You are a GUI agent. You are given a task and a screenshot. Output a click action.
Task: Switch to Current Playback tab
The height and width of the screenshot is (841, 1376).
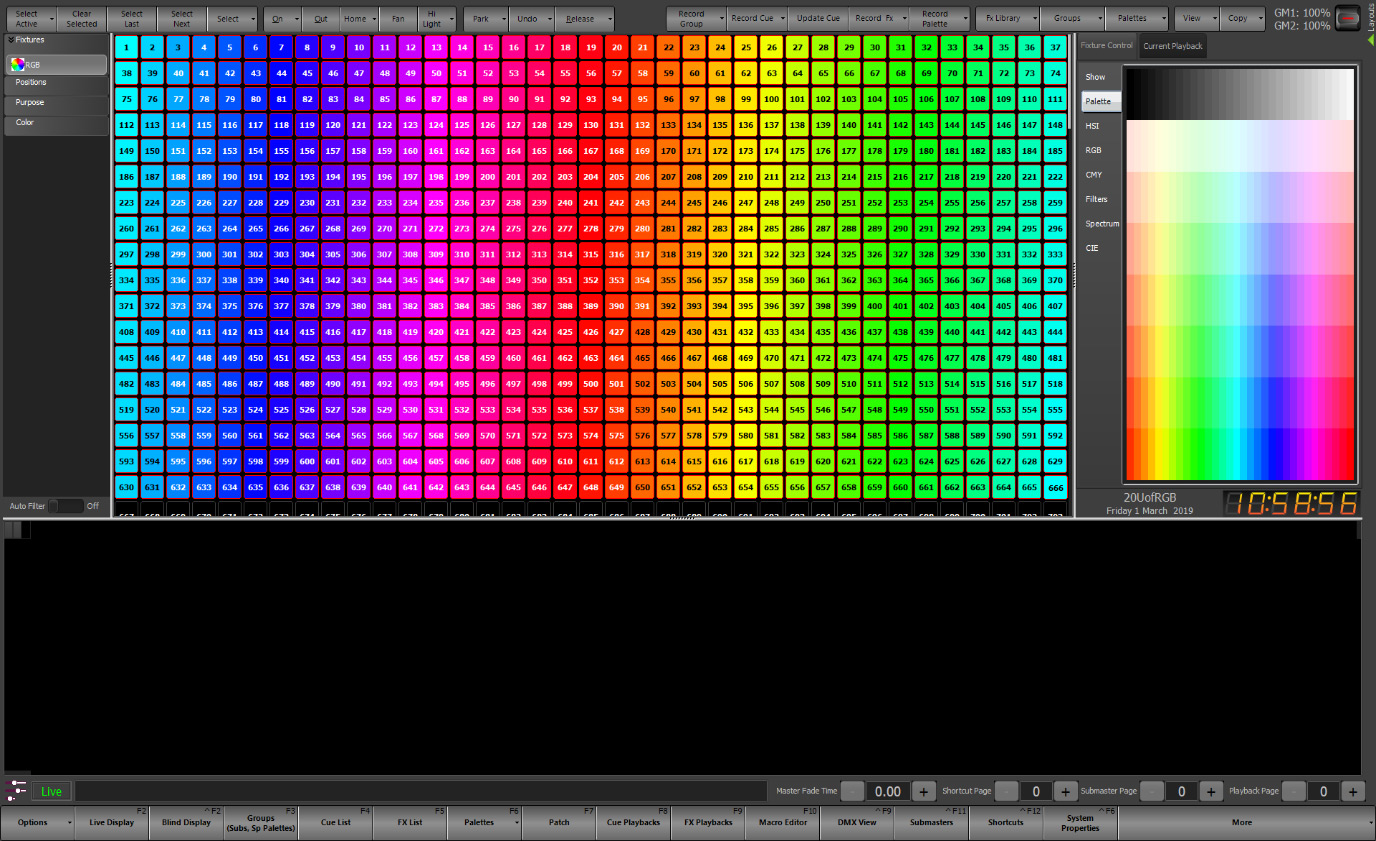point(1173,46)
